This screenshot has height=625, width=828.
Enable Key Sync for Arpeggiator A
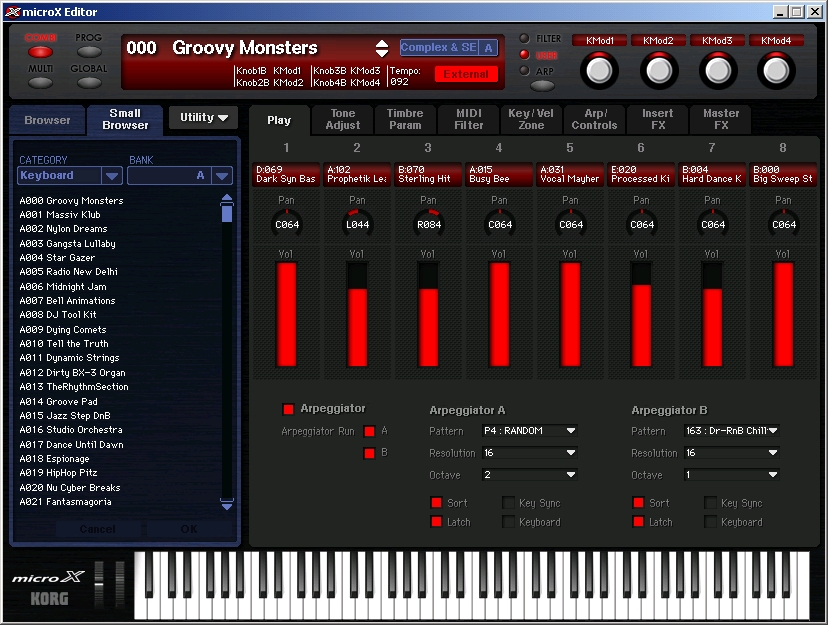click(x=509, y=503)
